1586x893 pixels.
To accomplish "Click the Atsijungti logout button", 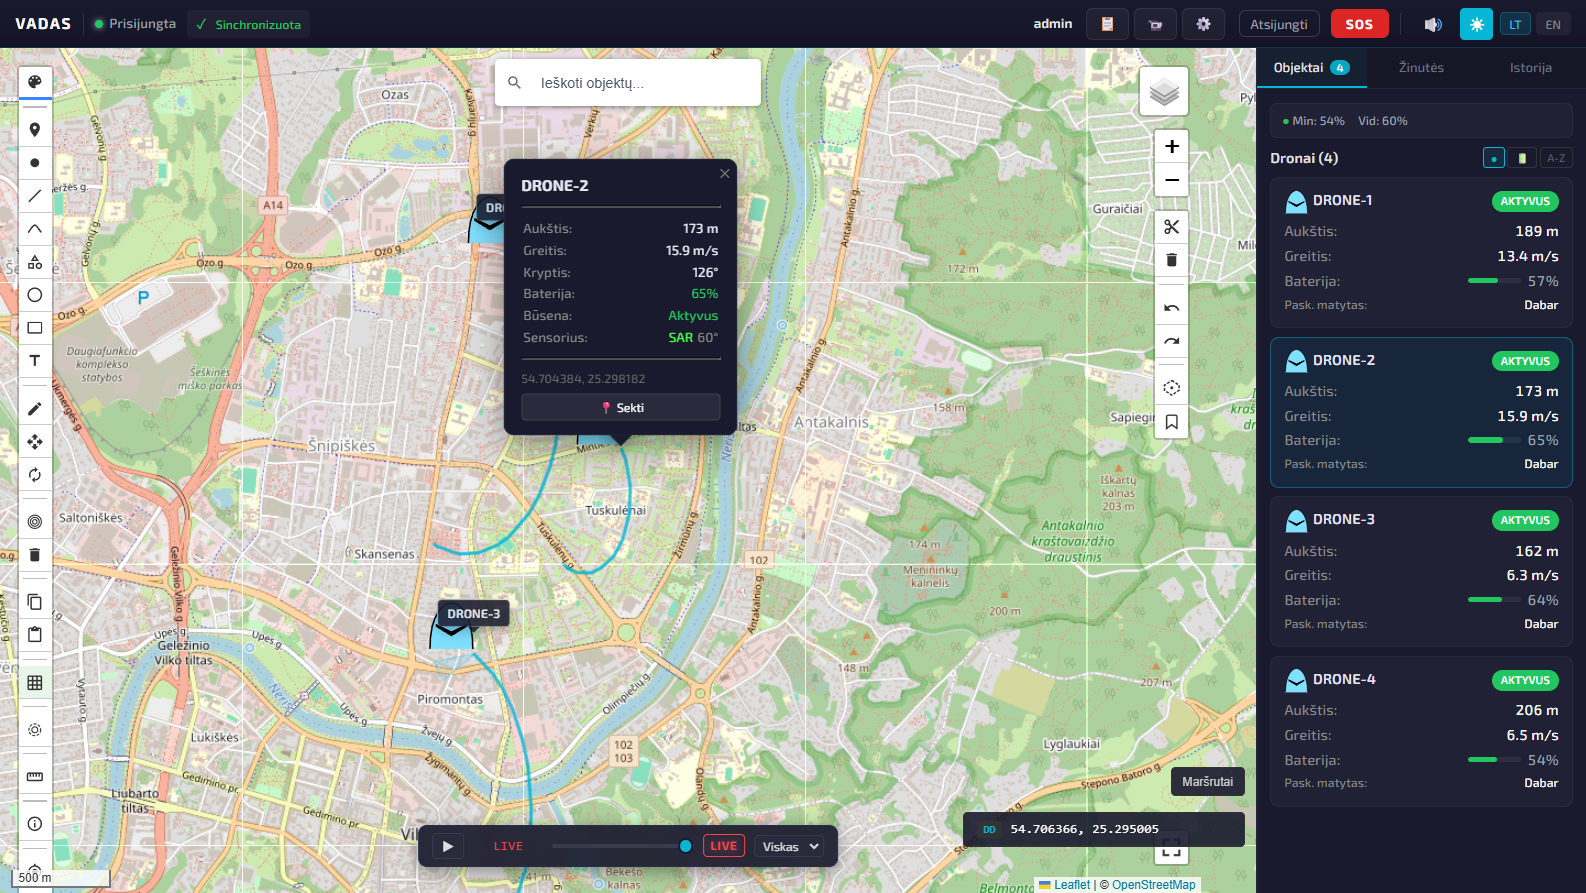I will pos(1279,24).
